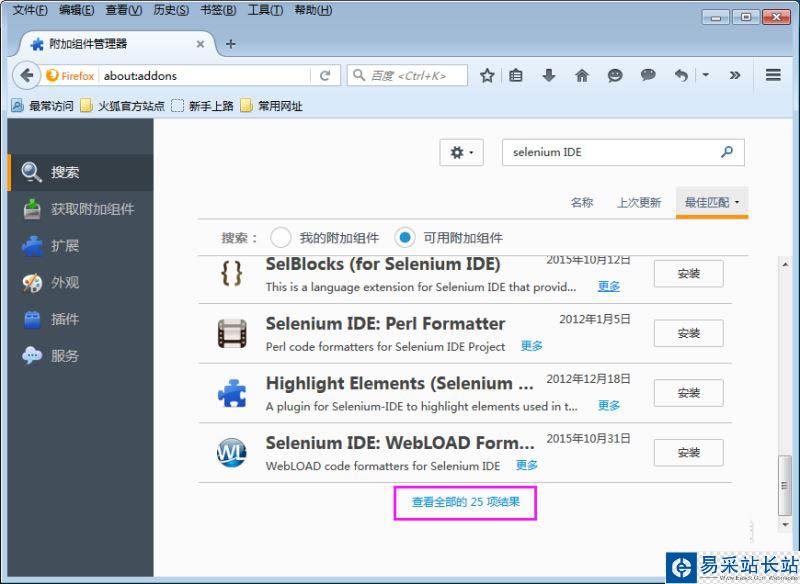800x584 pixels.
Task: Open the 火狐官方站点 bookmark folder
Action: (123, 106)
